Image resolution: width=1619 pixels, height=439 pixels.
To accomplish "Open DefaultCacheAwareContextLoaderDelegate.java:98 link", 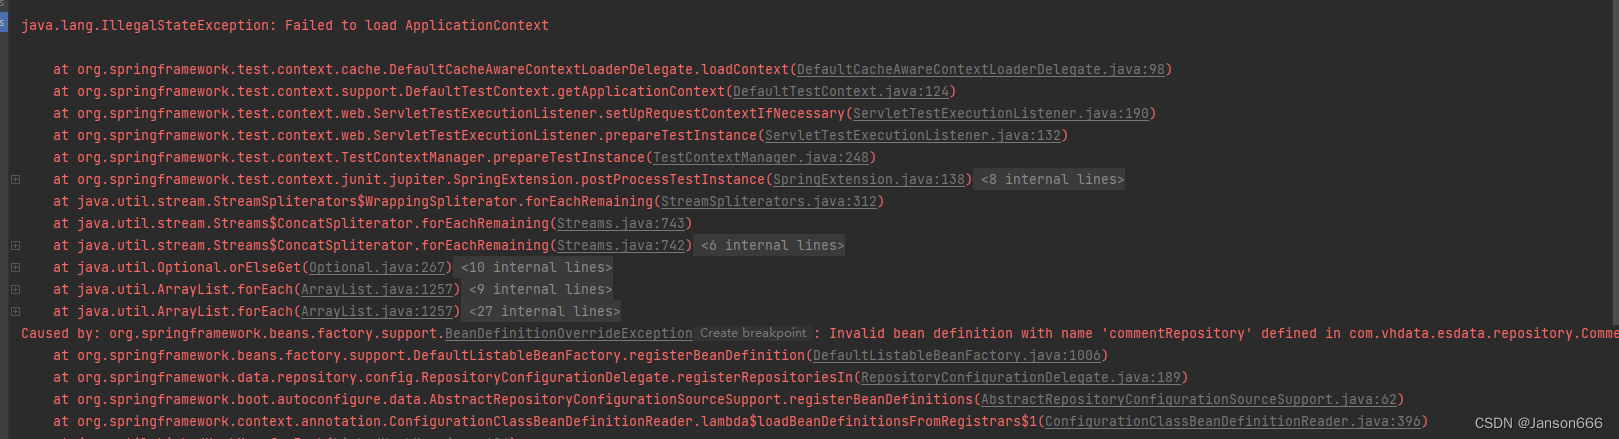I will (x=981, y=70).
